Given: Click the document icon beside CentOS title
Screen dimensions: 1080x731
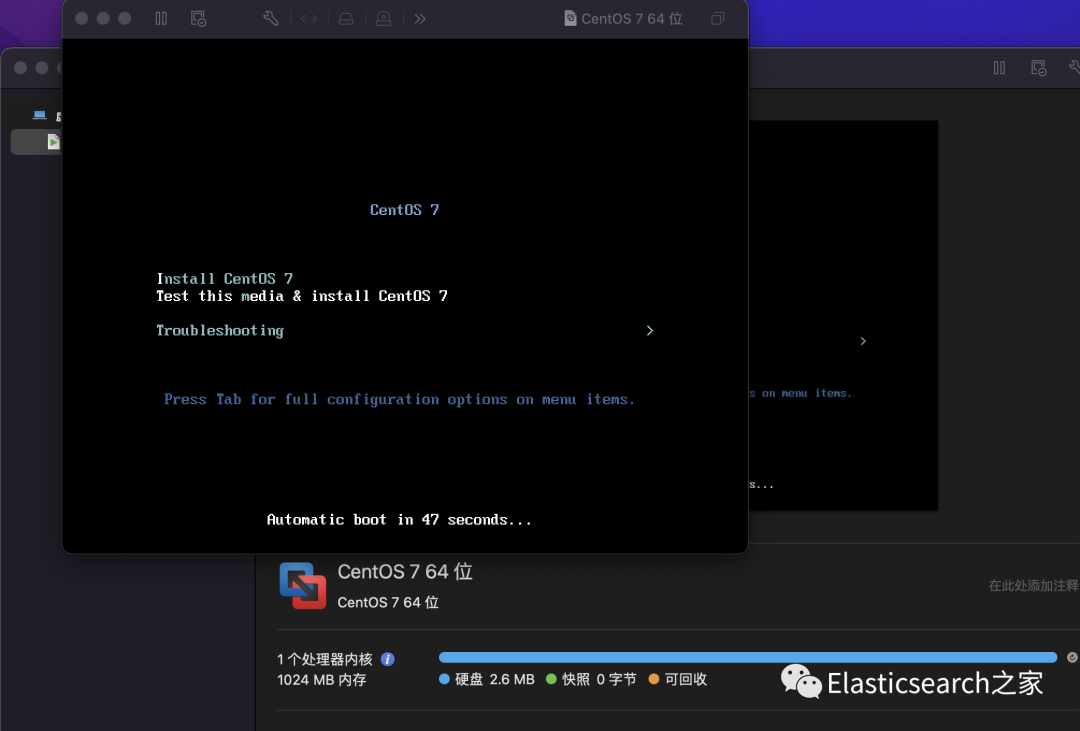Looking at the screenshot, I should coord(570,19).
